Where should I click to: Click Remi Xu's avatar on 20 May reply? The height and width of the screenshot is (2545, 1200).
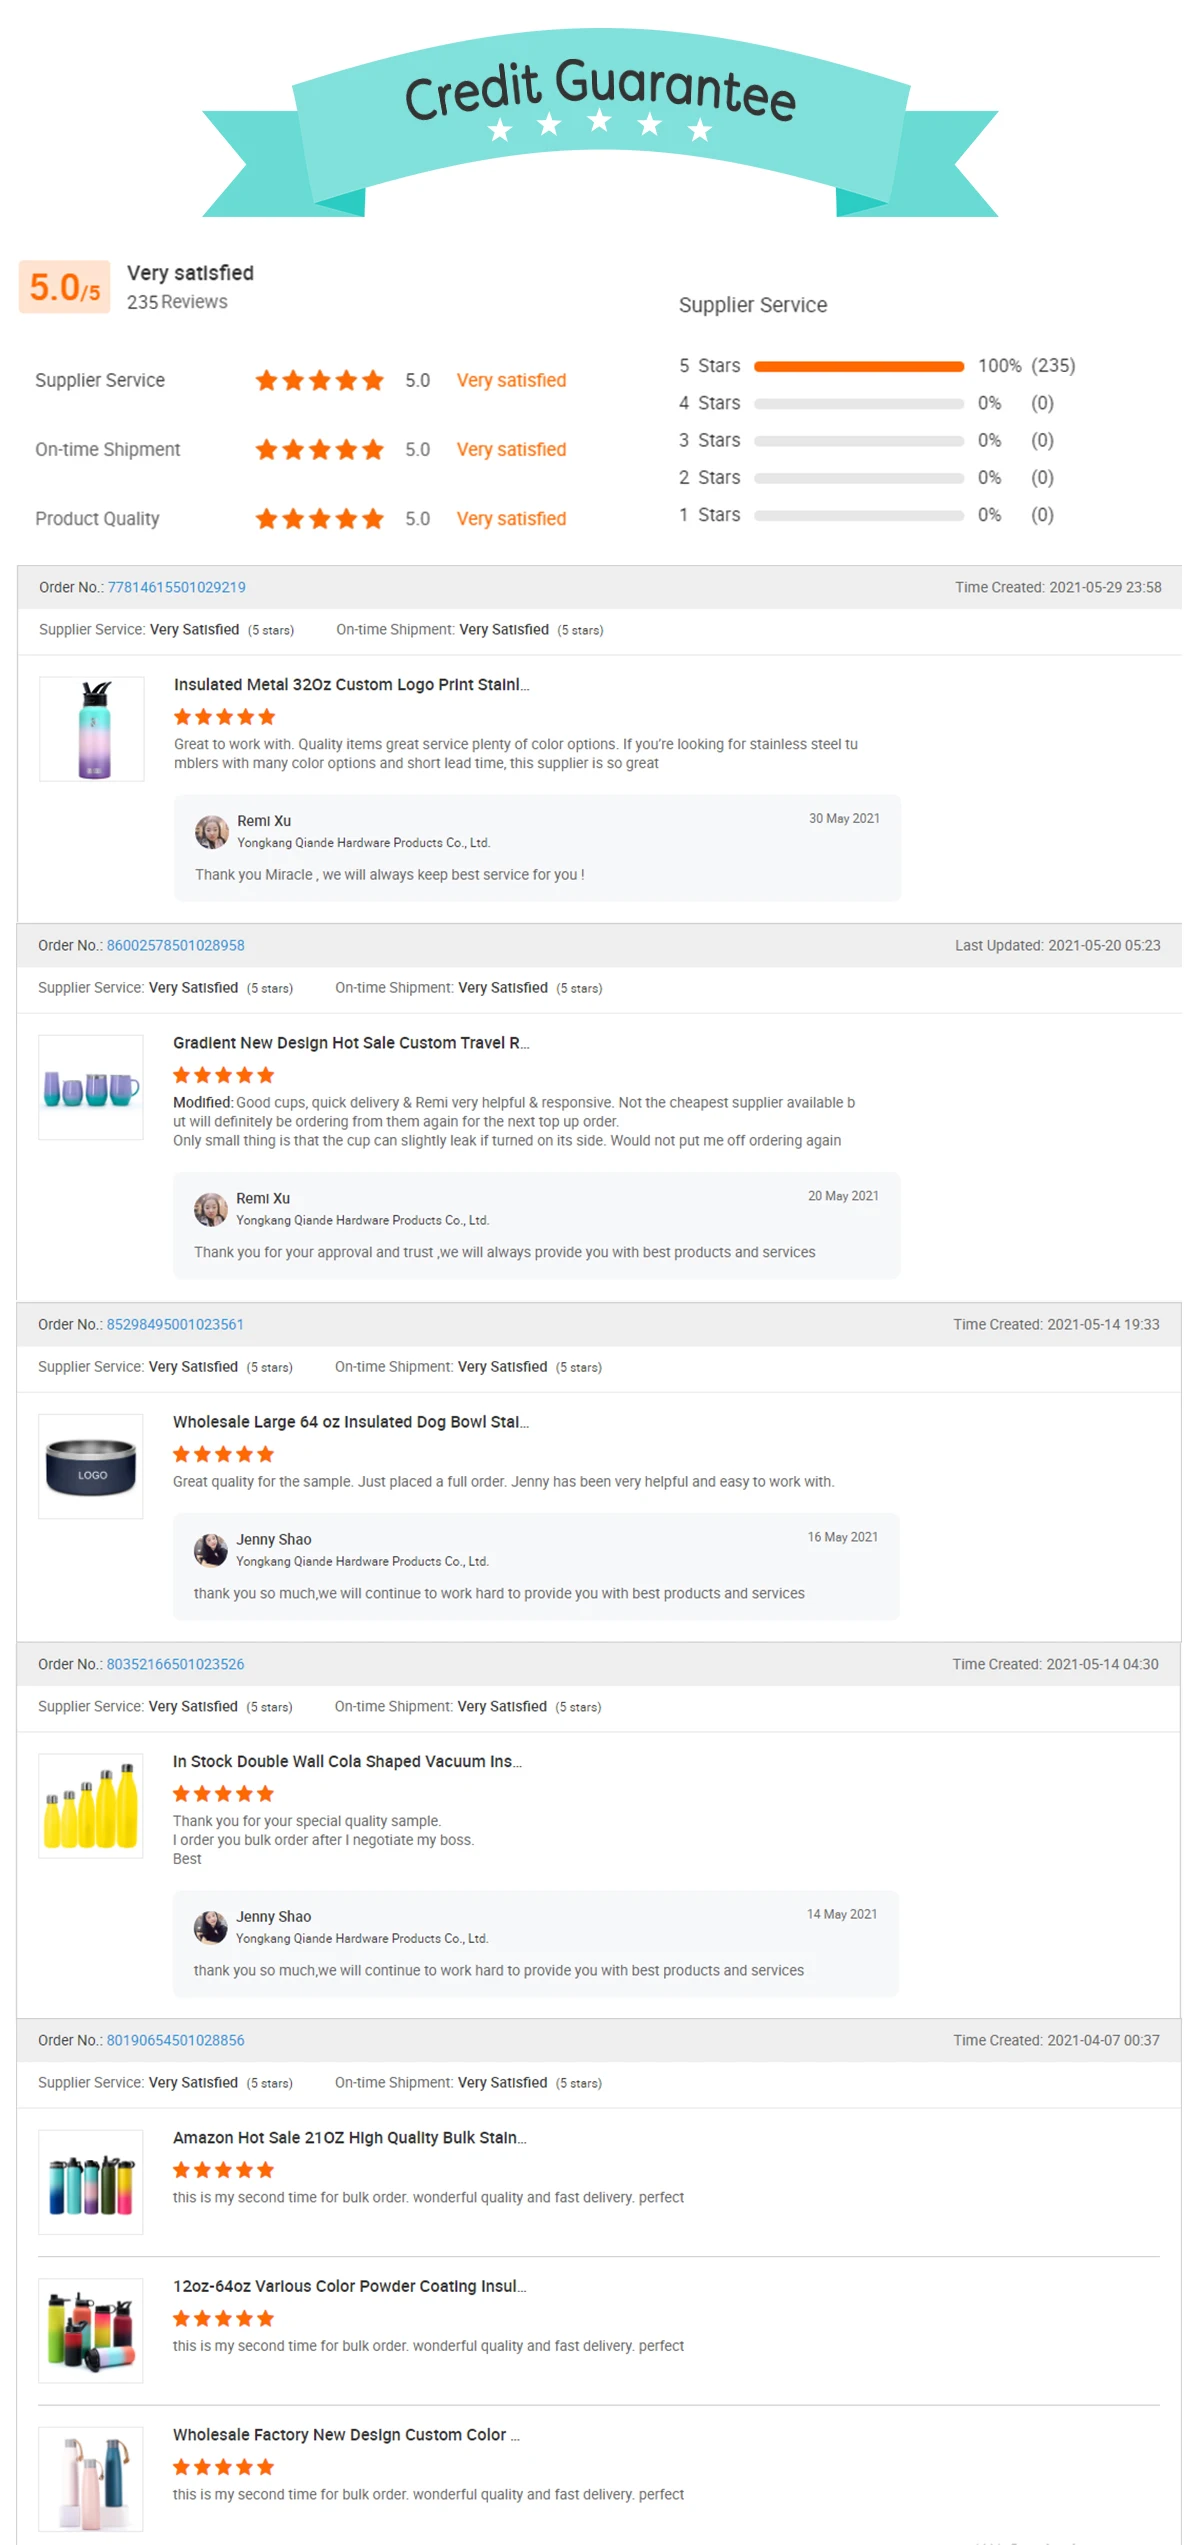pos(210,1209)
